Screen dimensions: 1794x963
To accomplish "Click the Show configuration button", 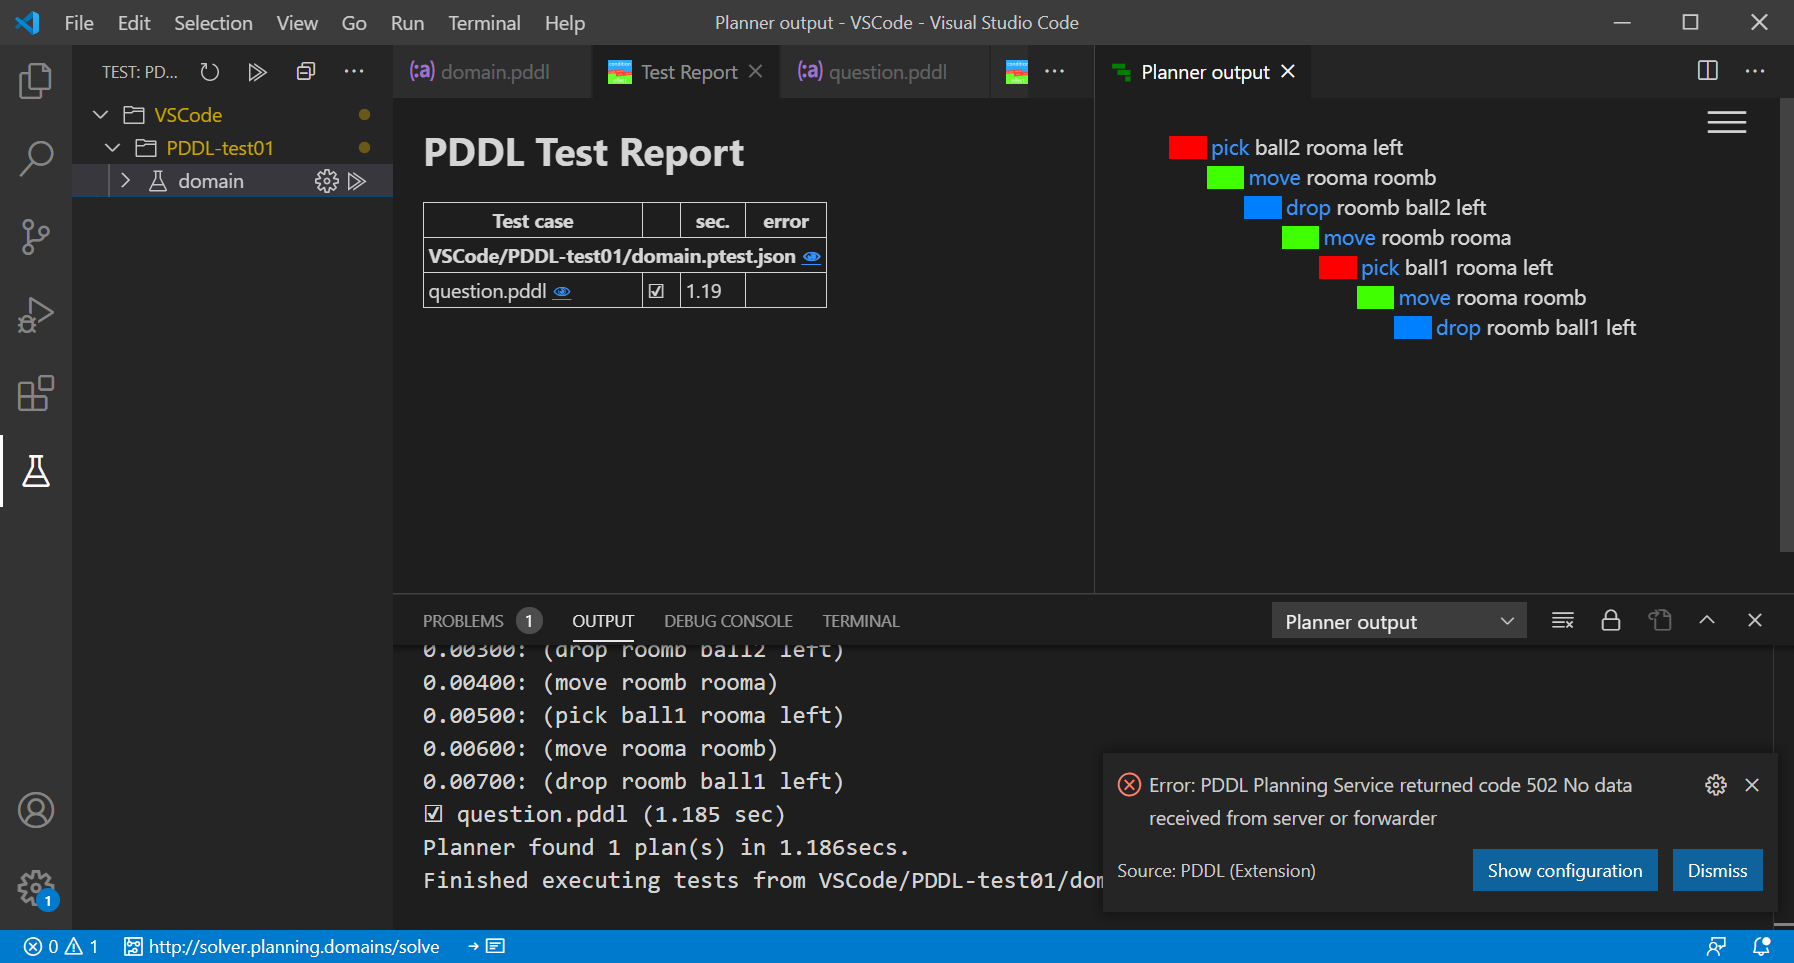I will (x=1565, y=870).
